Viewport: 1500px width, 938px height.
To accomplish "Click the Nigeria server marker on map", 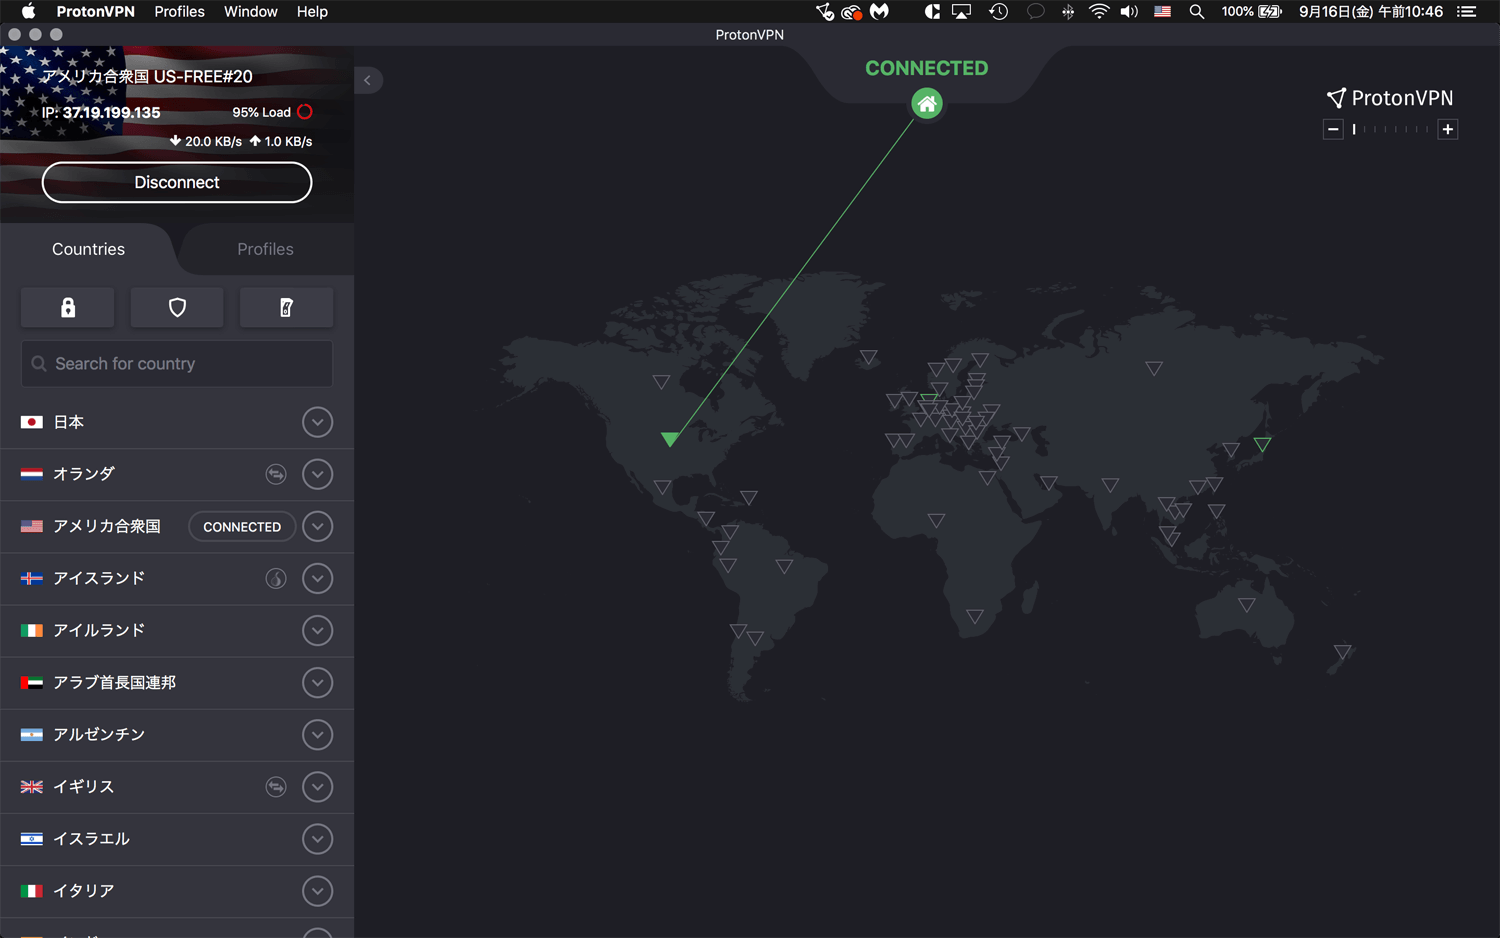I will click(x=936, y=520).
